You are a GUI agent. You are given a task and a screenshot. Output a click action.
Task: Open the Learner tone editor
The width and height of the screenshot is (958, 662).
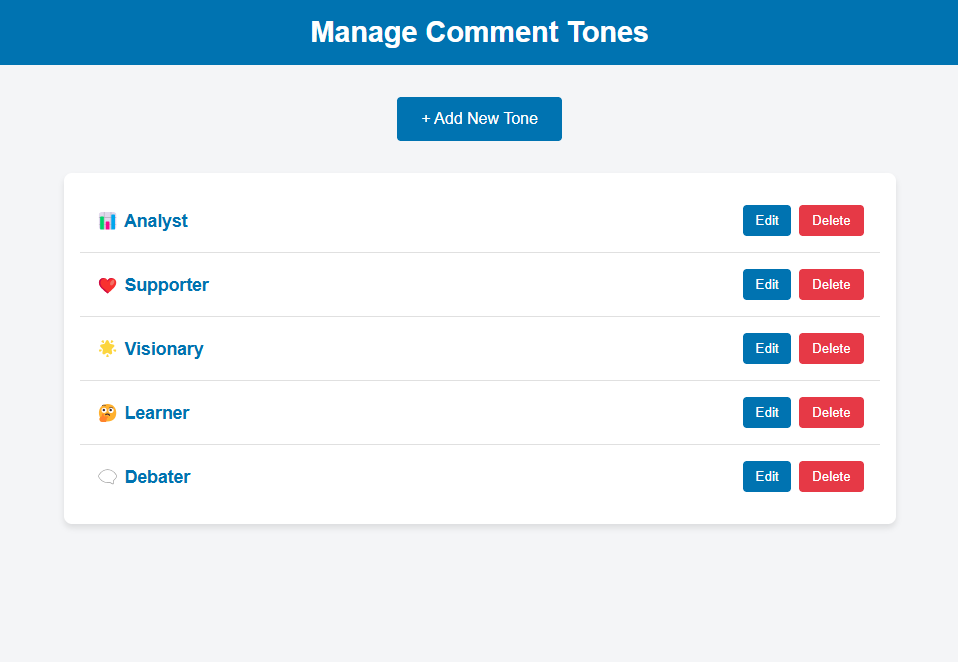click(x=766, y=412)
